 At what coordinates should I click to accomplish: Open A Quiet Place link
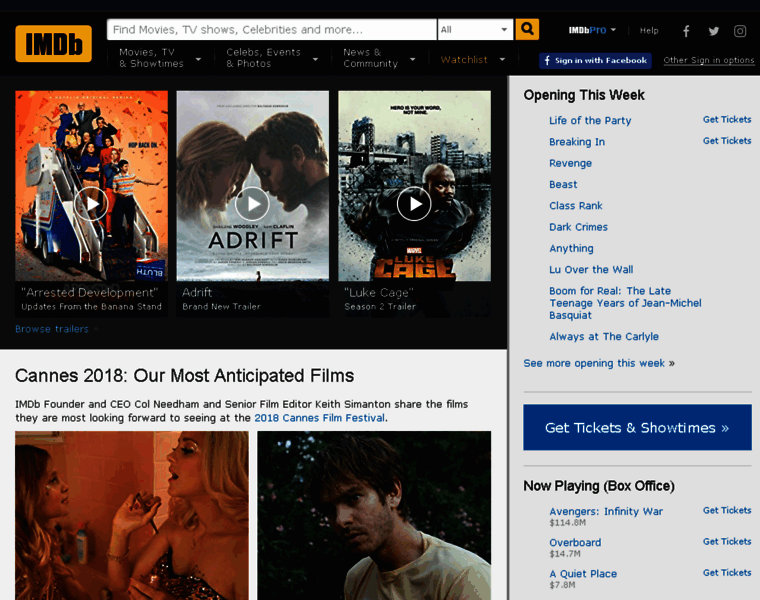point(583,573)
